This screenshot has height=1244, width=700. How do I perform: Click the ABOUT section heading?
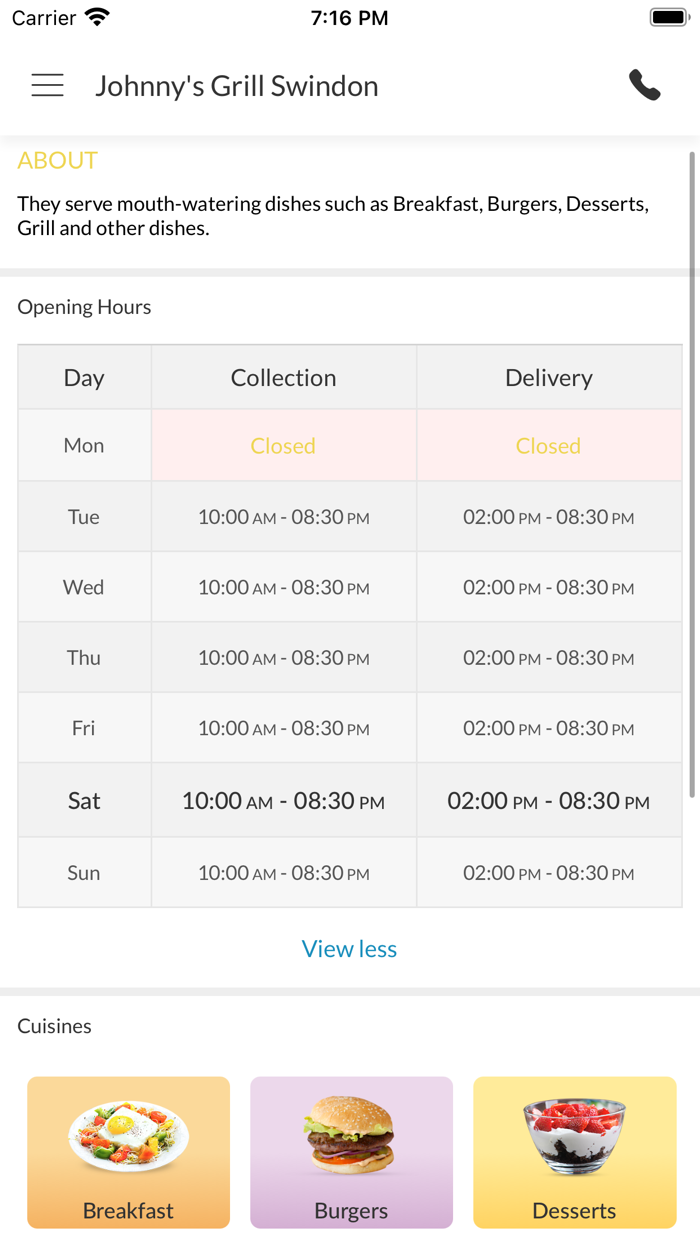57,161
